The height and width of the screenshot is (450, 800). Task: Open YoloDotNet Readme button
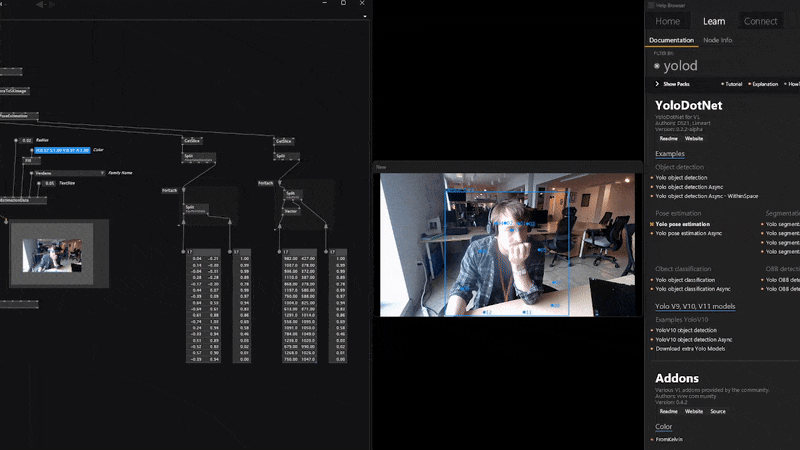tap(668, 139)
